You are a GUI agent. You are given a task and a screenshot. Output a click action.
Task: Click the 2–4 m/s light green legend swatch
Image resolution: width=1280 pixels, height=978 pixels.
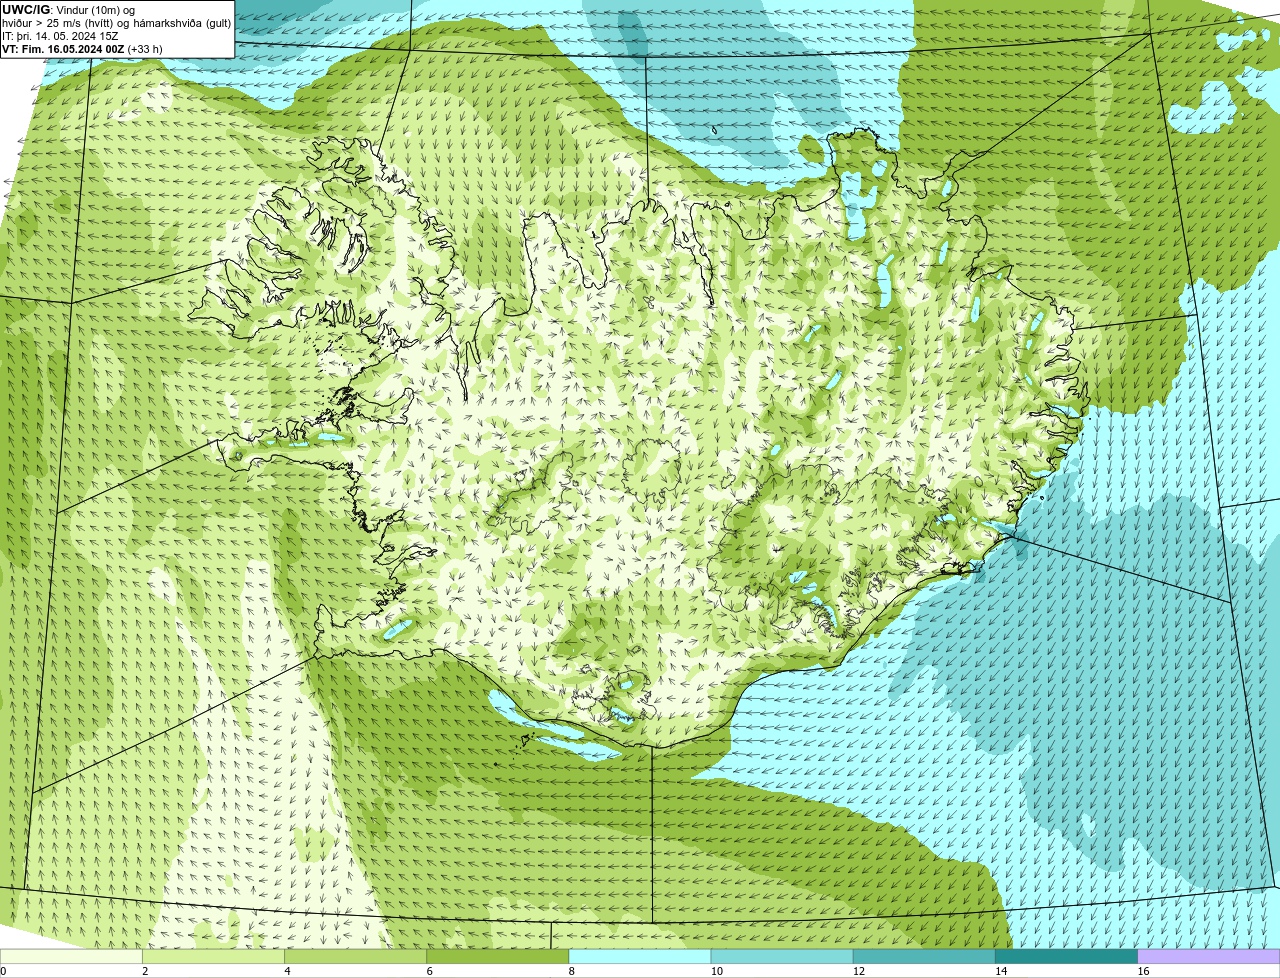point(213,956)
